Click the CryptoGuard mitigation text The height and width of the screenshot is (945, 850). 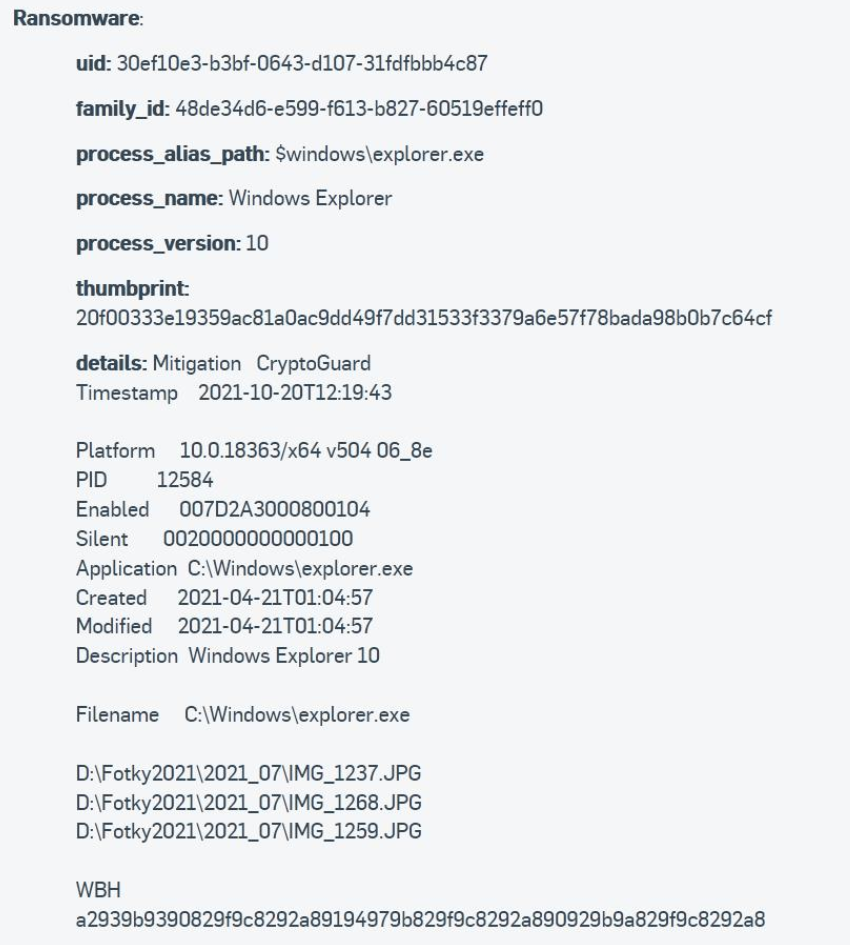pos(313,363)
